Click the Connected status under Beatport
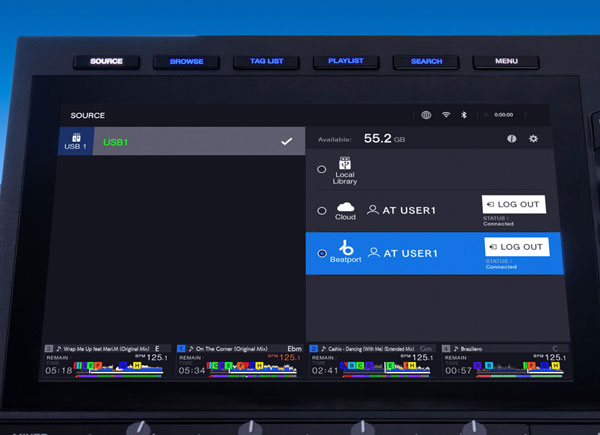The height and width of the screenshot is (435, 600). 501,267
